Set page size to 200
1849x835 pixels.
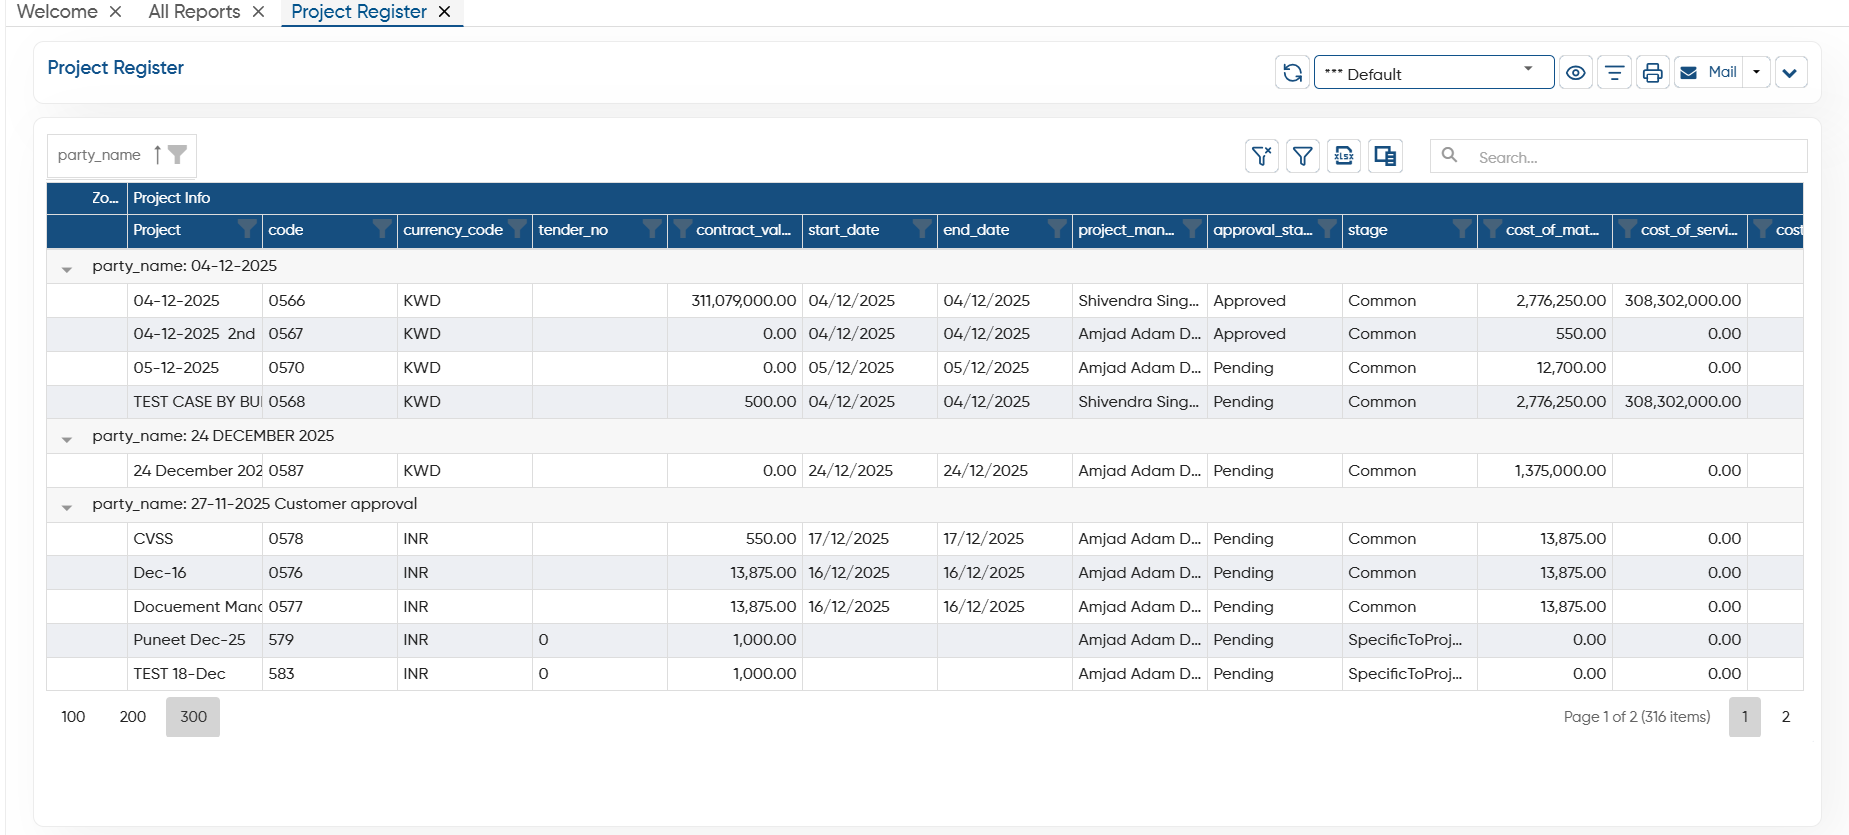(133, 717)
